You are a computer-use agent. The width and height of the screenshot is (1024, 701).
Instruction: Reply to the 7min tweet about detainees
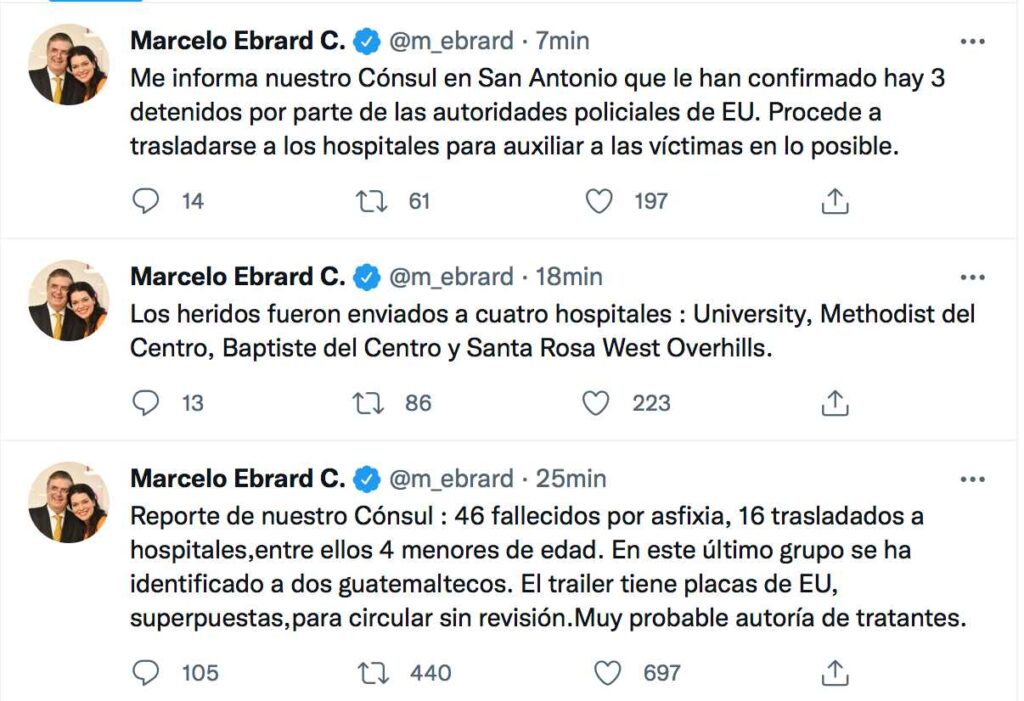(145, 201)
